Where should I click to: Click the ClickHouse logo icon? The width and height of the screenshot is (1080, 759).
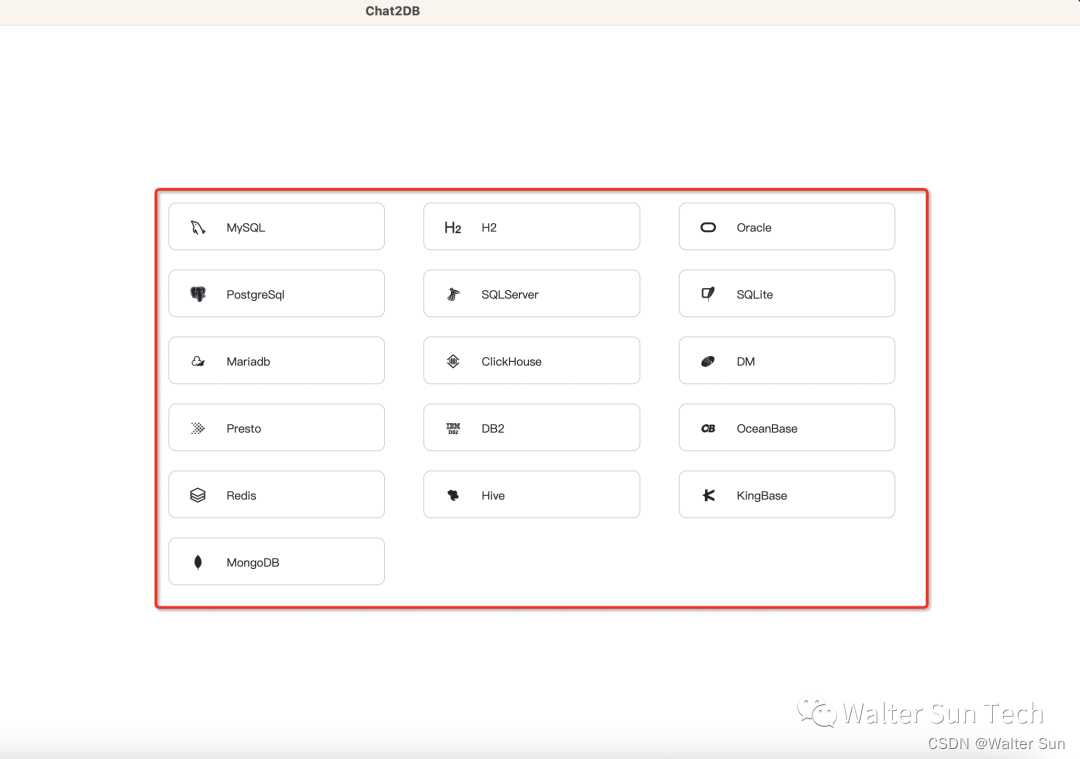(453, 361)
